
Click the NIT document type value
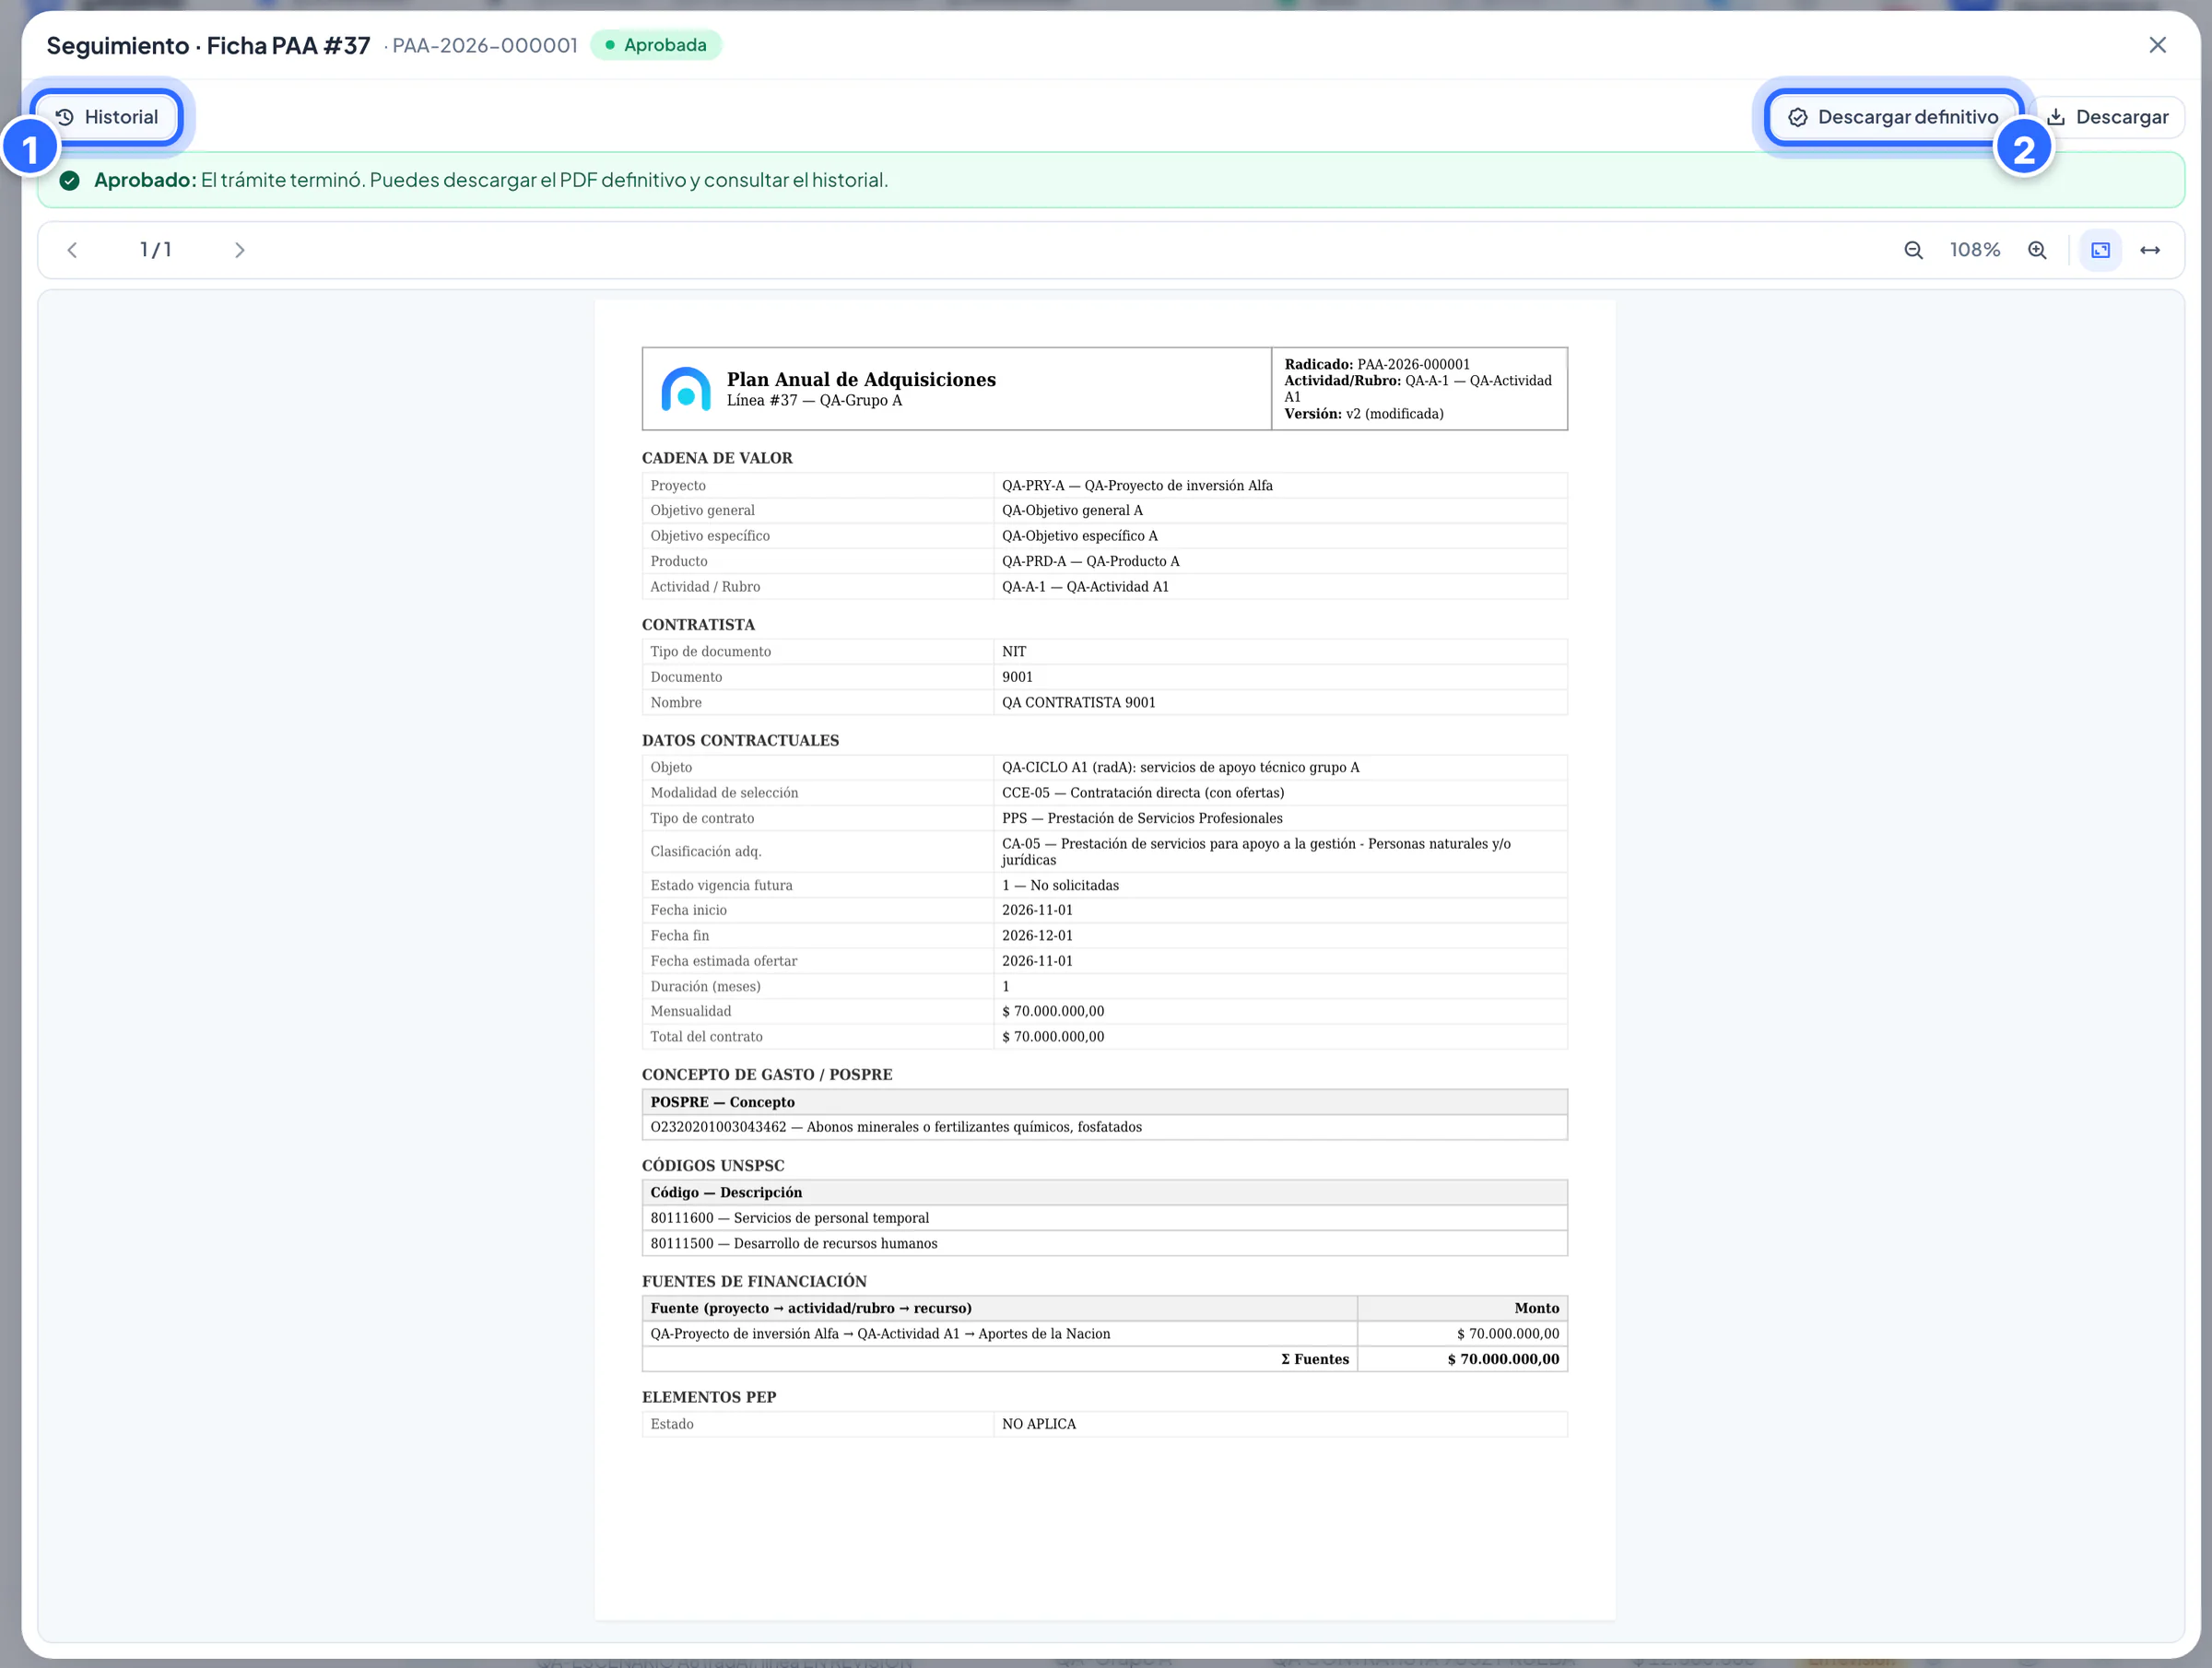pos(1014,651)
